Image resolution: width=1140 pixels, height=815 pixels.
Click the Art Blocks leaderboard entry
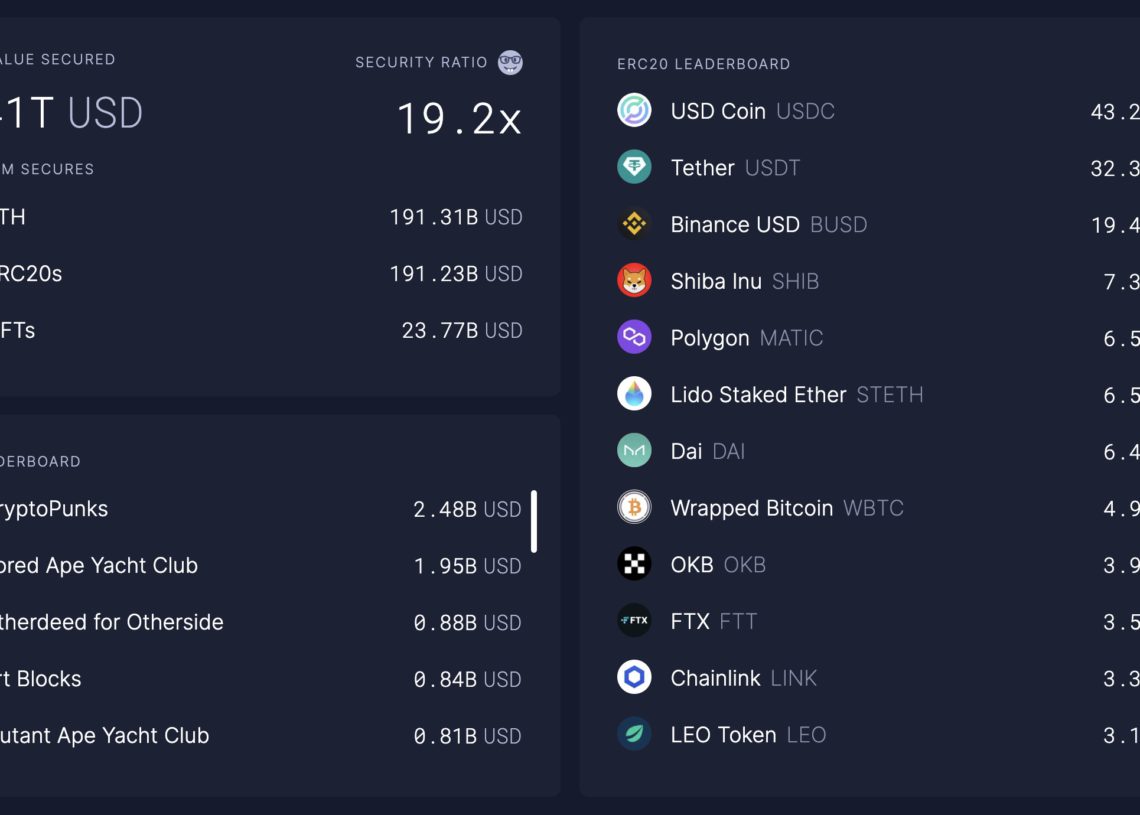click(x=42, y=679)
